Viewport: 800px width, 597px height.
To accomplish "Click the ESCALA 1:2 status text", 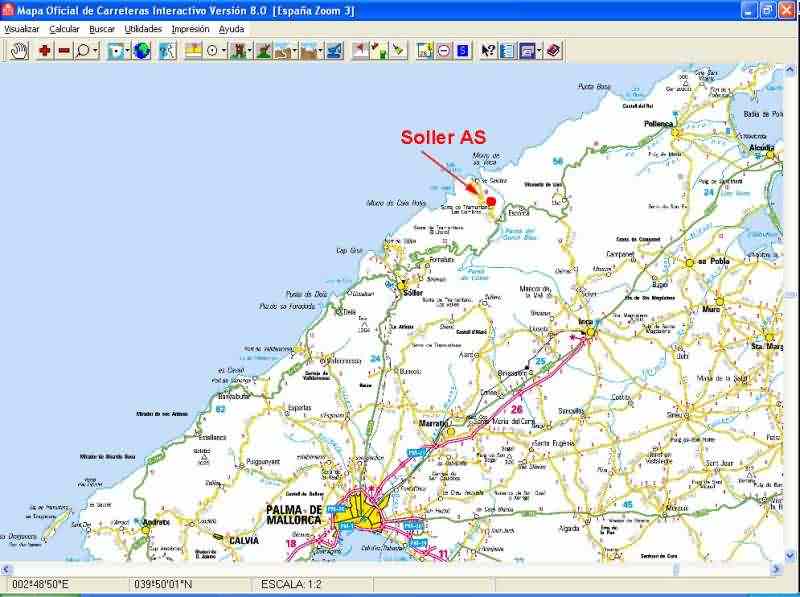I will click(x=290, y=584).
